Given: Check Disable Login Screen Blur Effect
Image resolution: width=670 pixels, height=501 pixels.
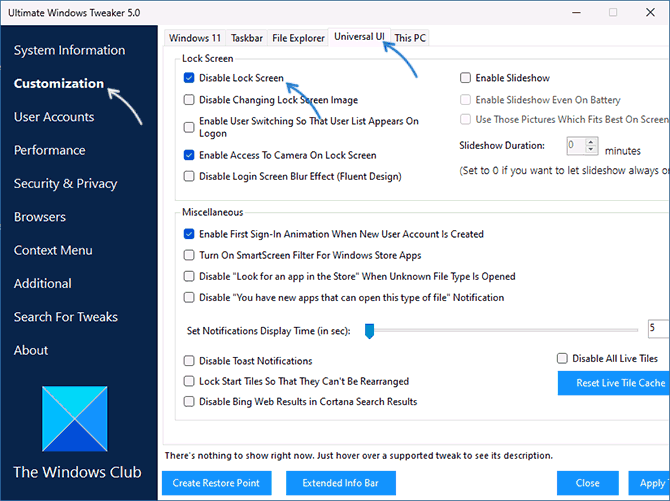Looking at the screenshot, I should click(x=189, y=176).
